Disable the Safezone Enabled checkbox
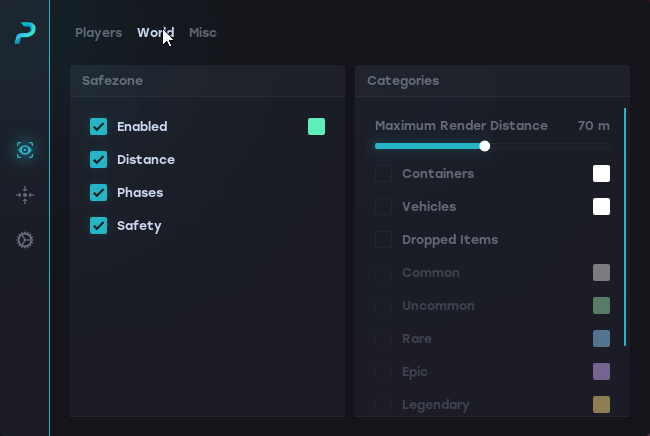Viewport: 650px width, 436px height. pyautogui.click(x=98, y=127)
